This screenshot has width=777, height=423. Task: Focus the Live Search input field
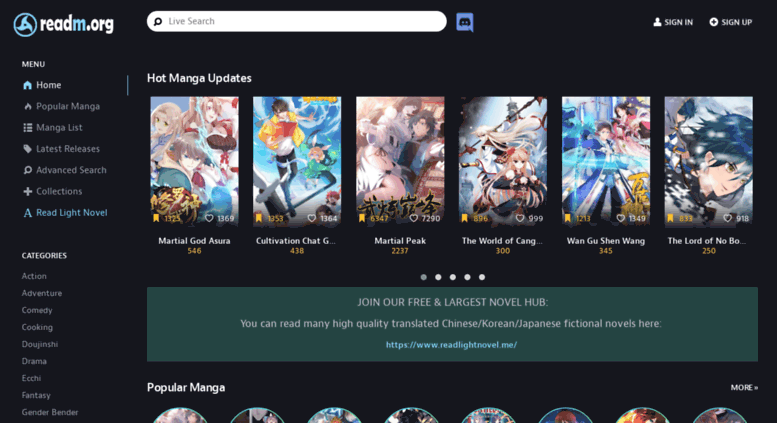pos(296,21)
